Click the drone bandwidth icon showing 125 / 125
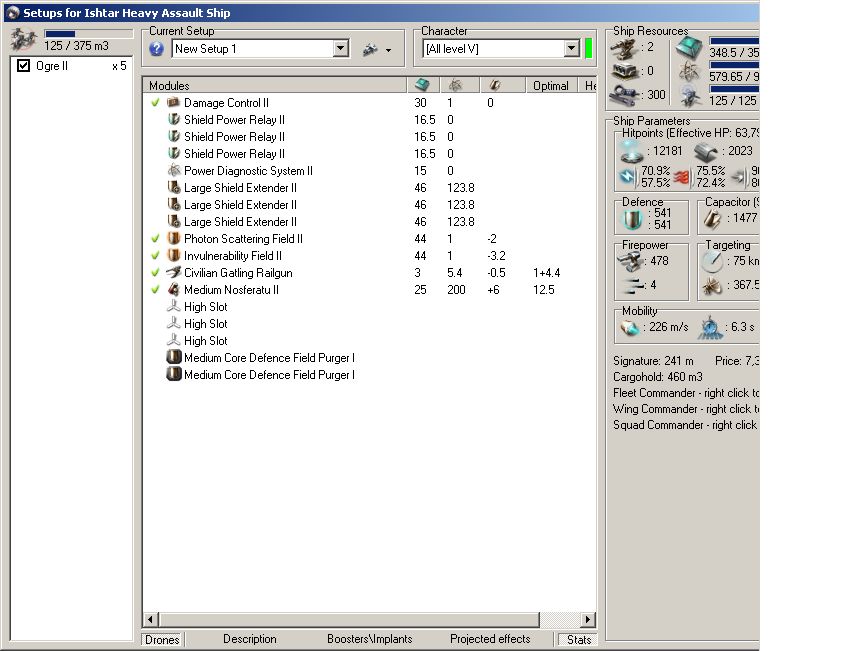Screen dimensions: 859x651 689,96
